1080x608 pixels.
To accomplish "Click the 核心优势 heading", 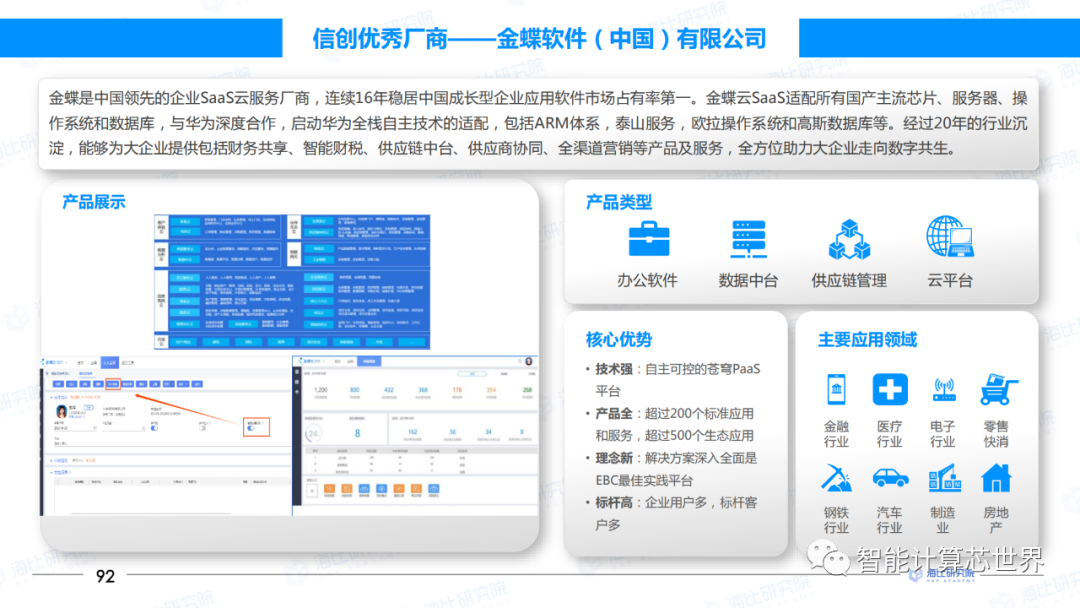I will pos(619,339).
